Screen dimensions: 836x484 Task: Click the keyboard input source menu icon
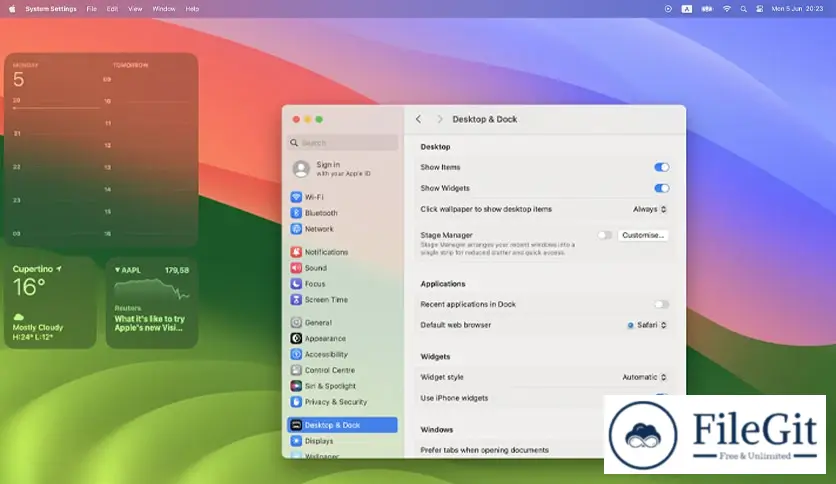[x=687, y=9]
